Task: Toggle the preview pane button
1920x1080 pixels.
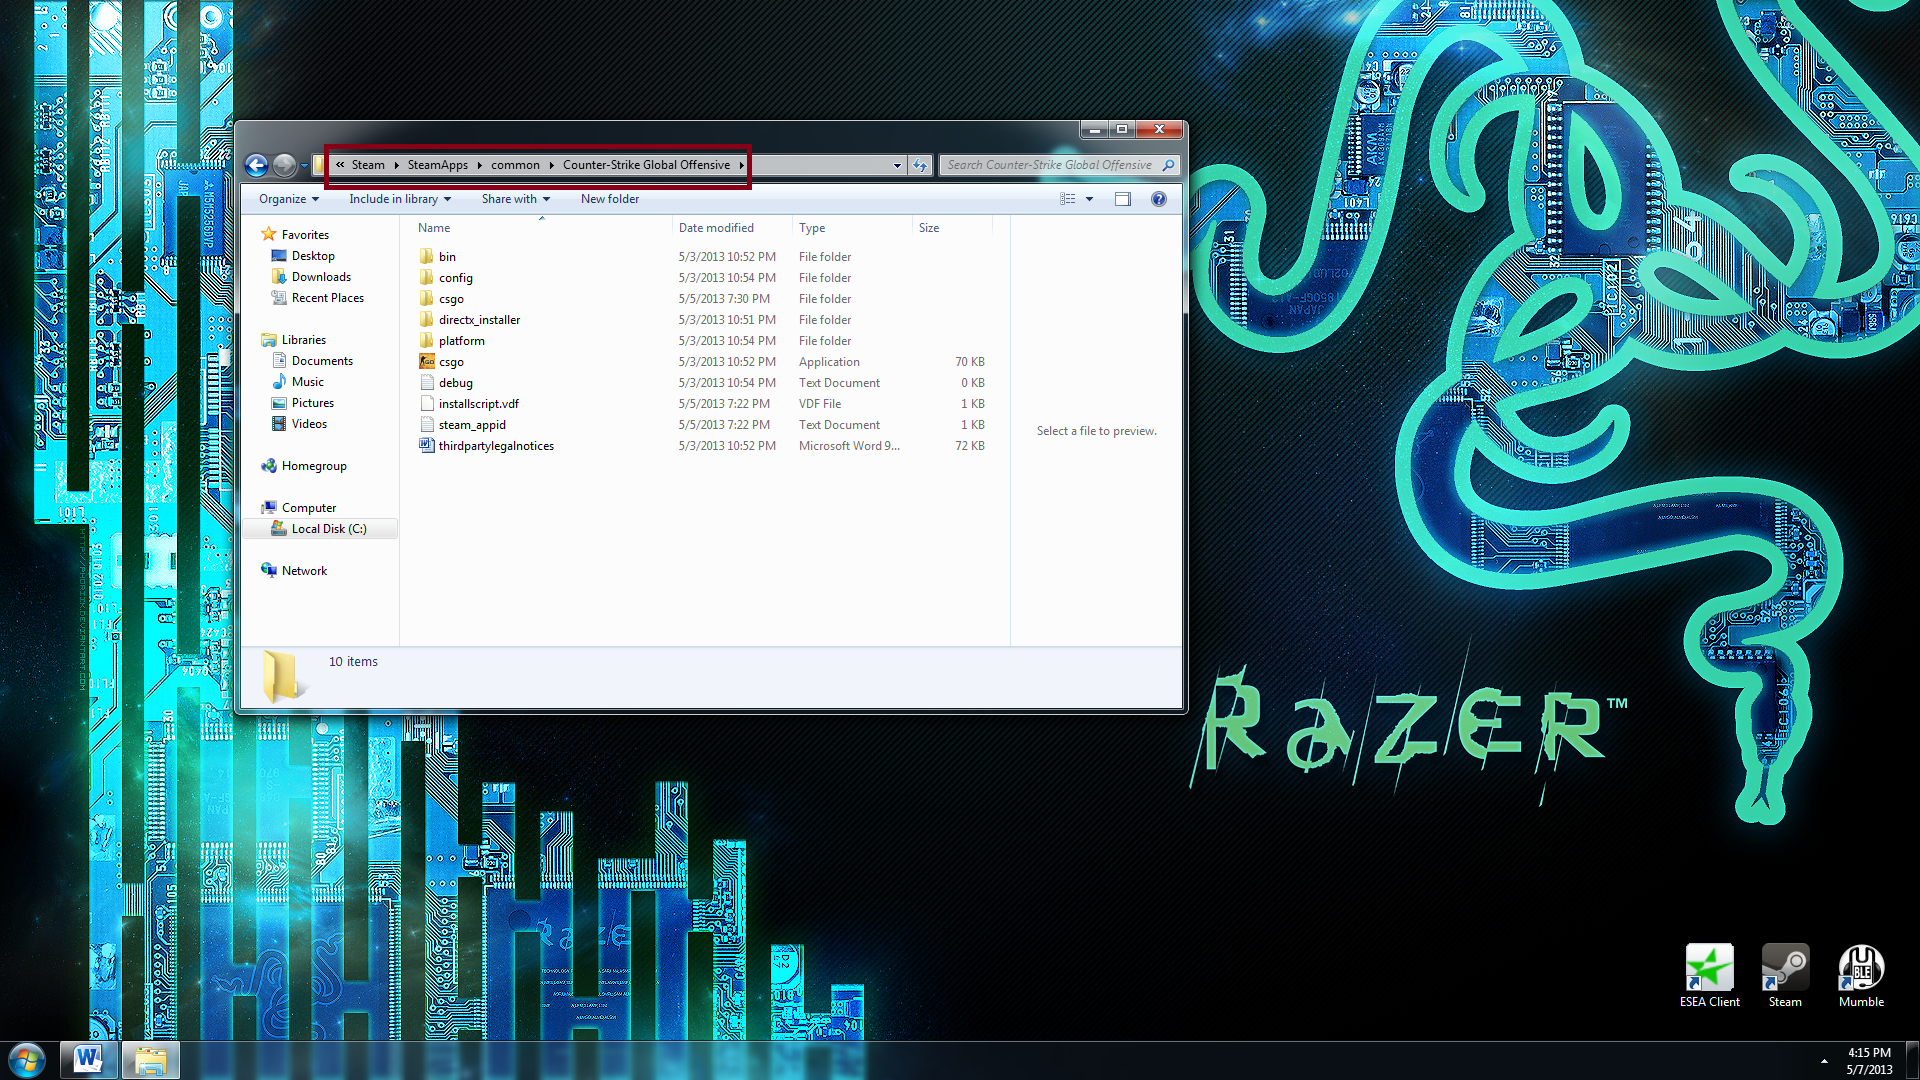Action: (x=1123, y=199)
